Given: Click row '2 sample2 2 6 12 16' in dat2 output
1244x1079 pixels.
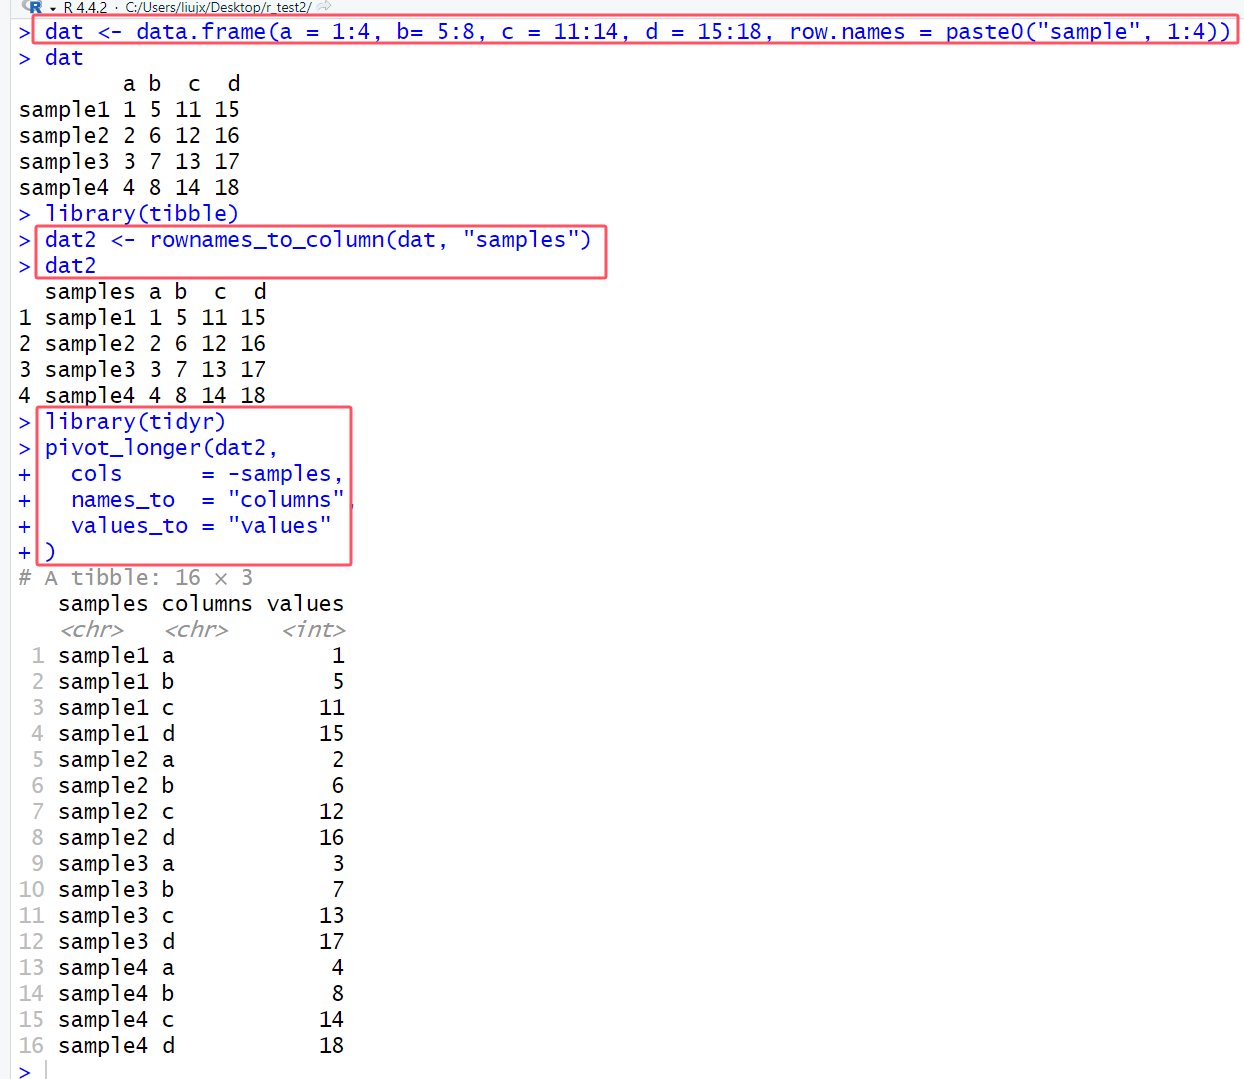Looking at the screenshot, I should click(x=142, y=344).
